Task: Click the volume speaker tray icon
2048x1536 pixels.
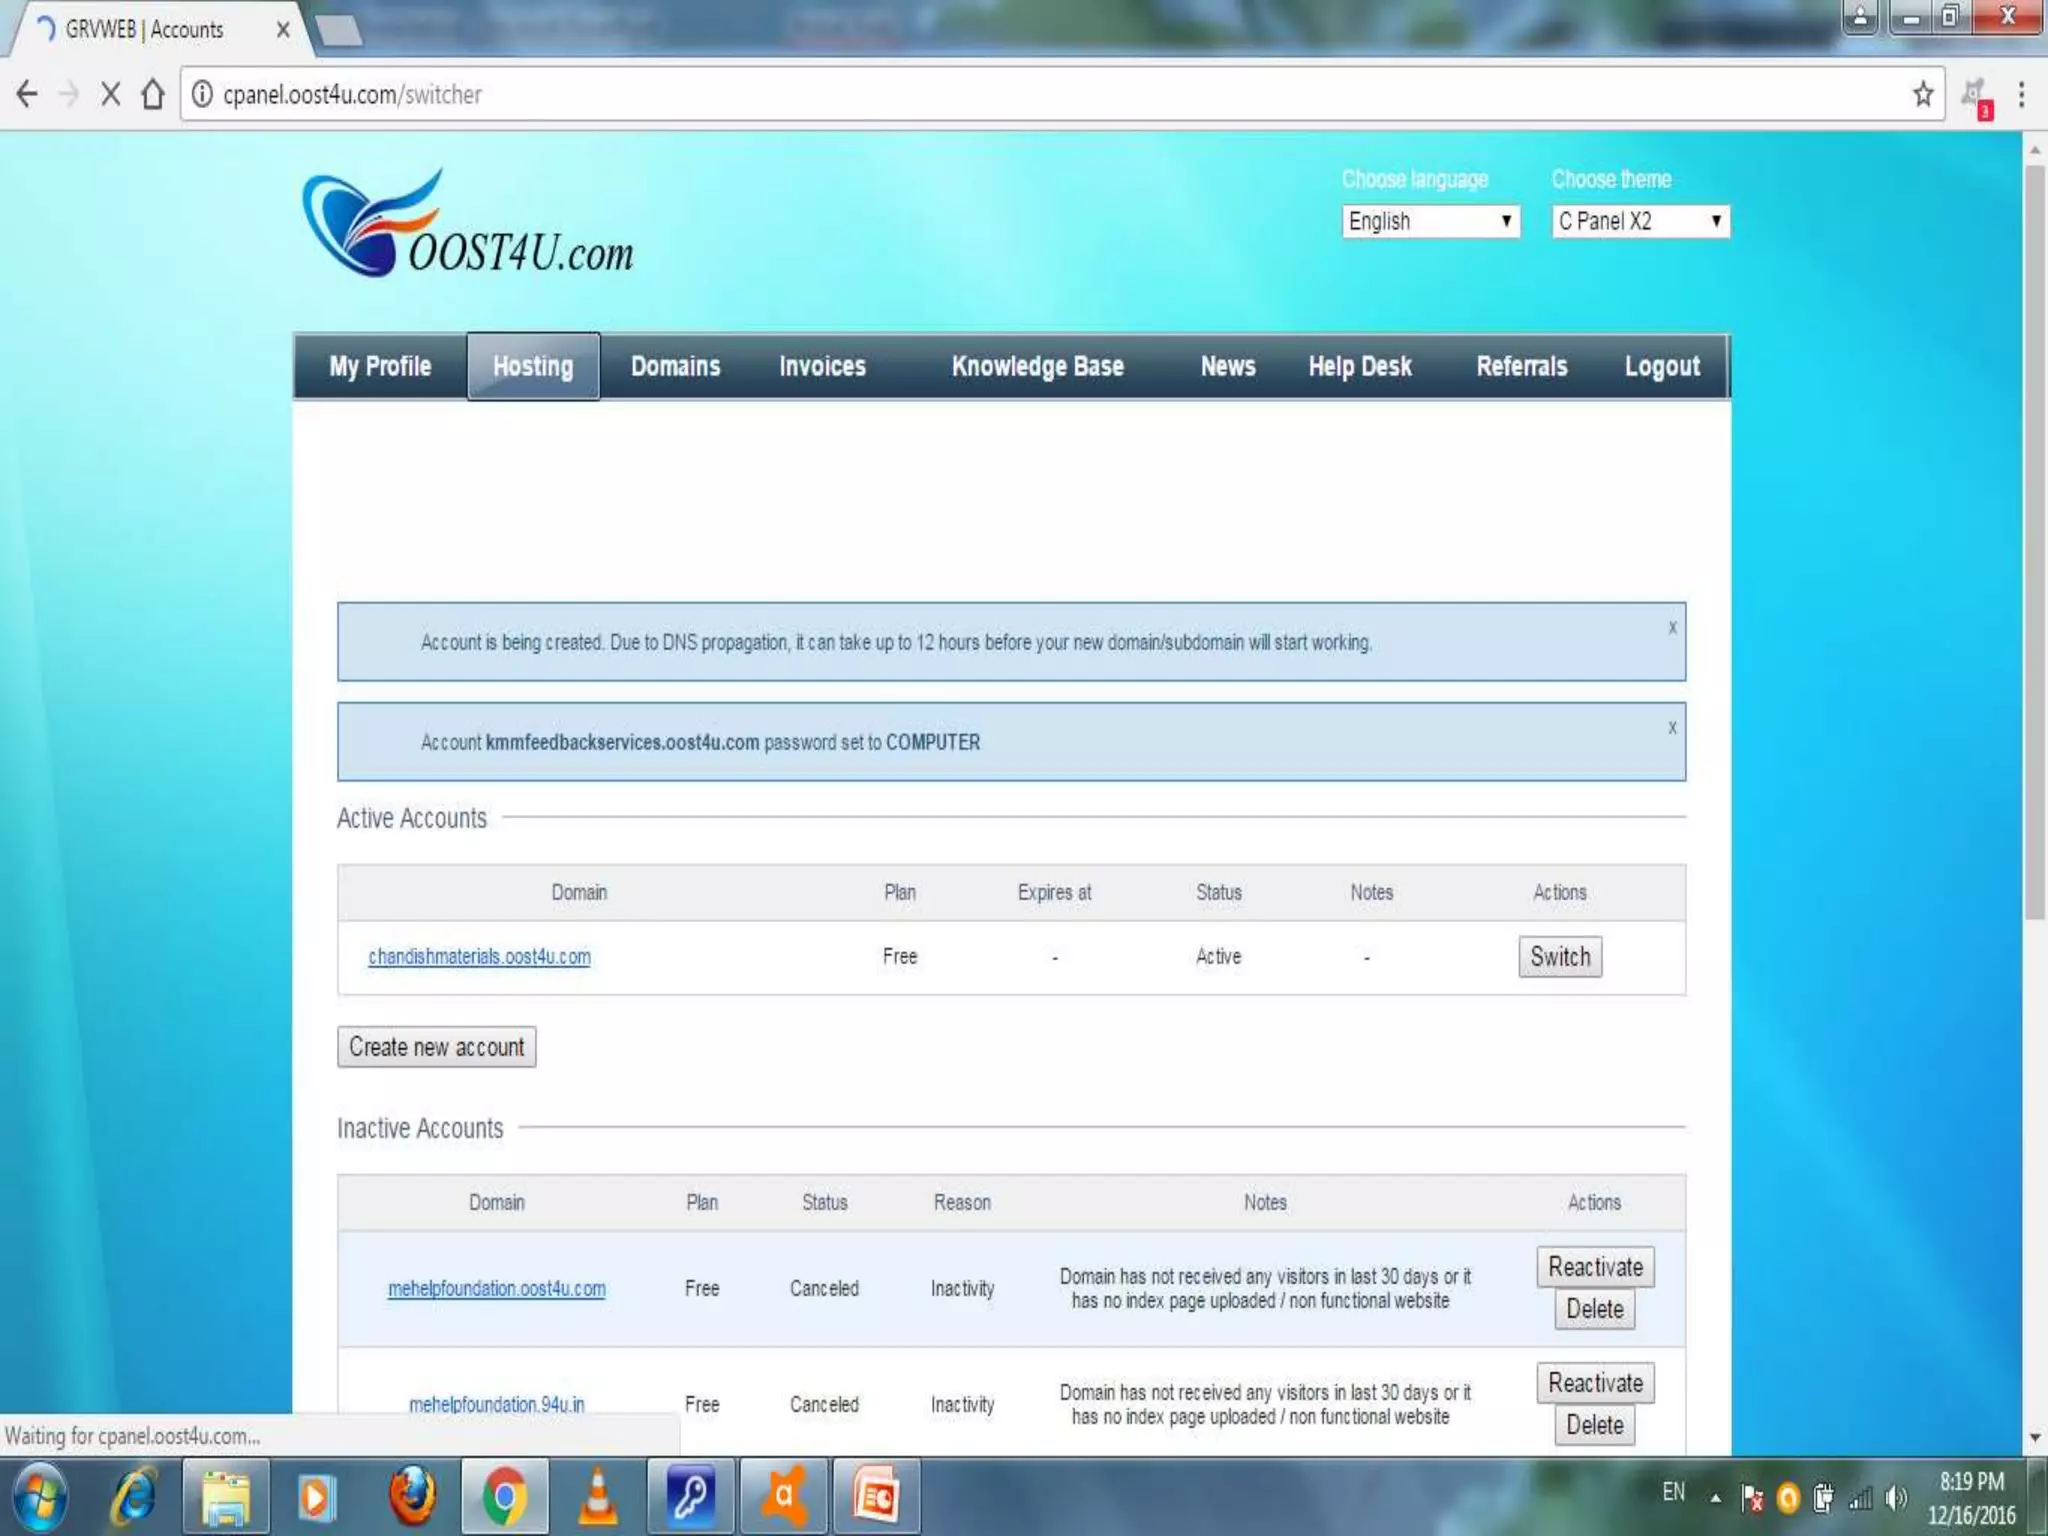Action: point(1894,1498)
